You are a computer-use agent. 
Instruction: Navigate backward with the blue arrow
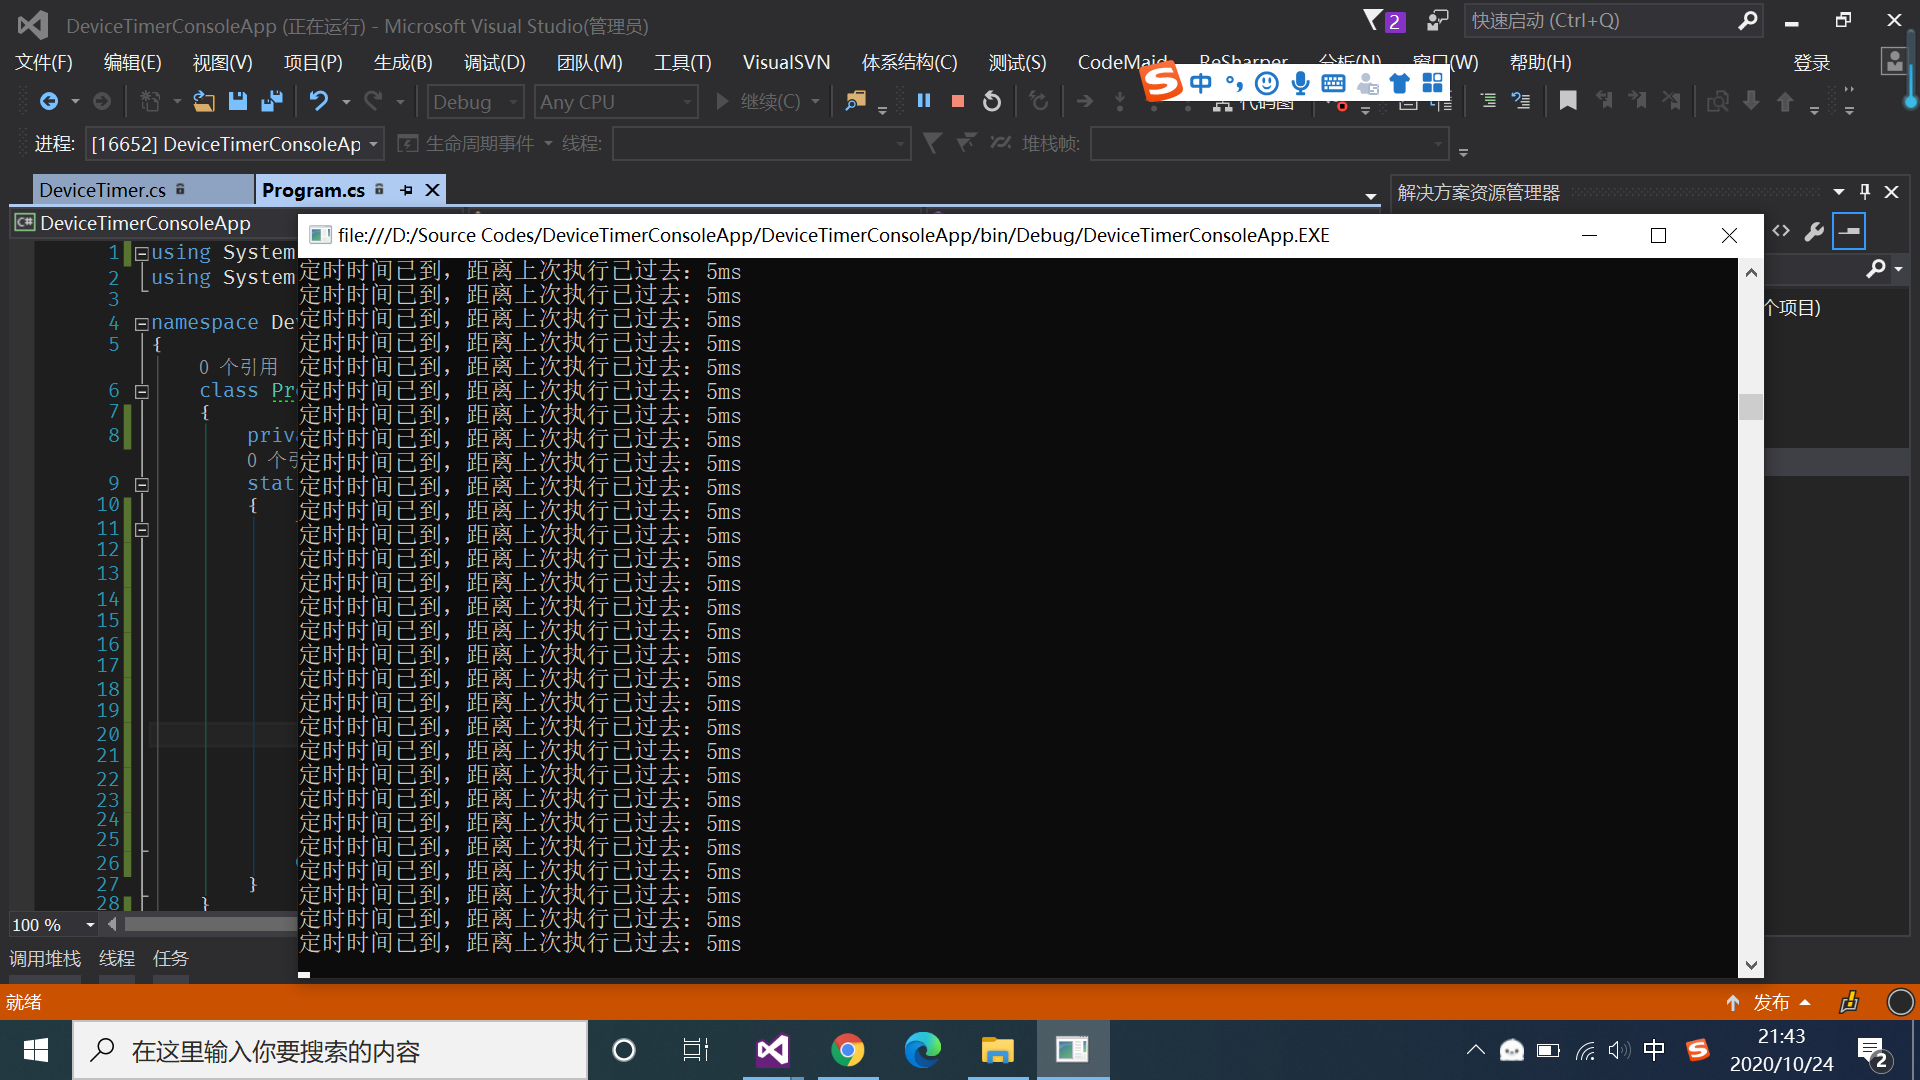[x=48, y=101]
